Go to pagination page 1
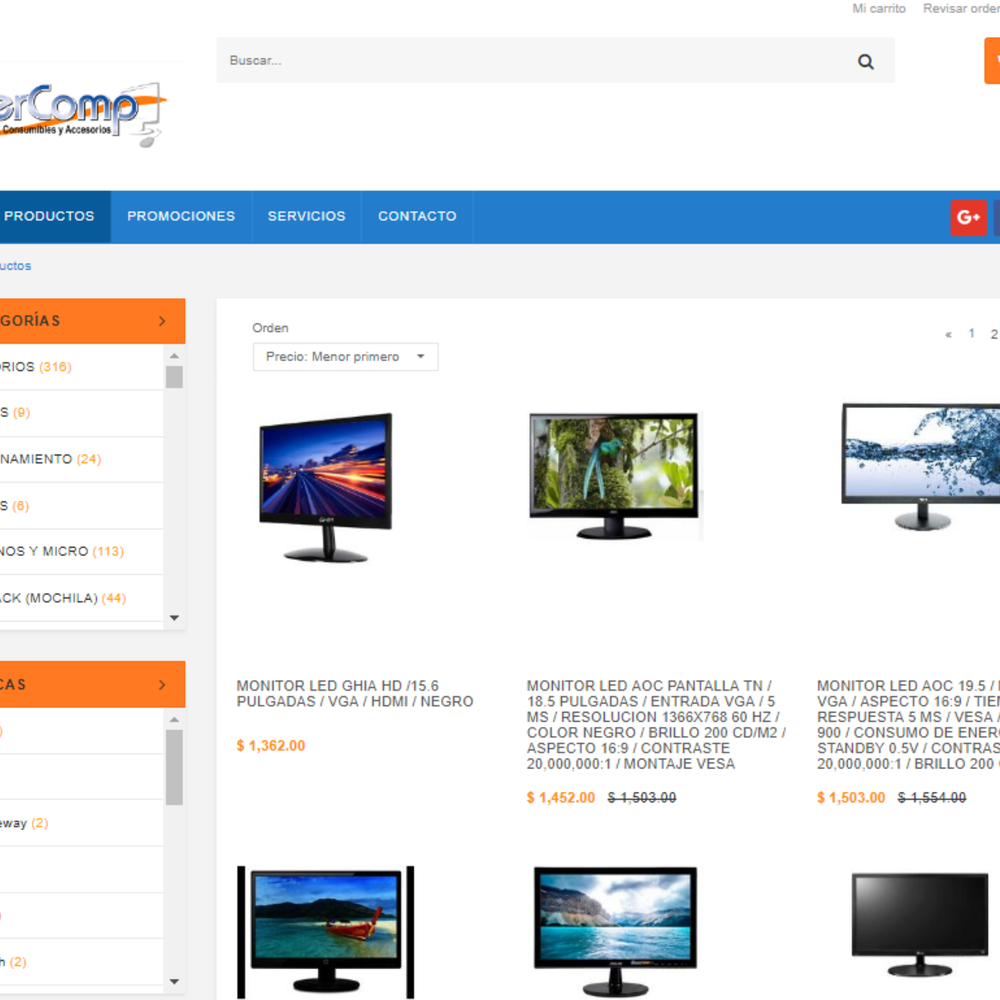 click(971, 334)
